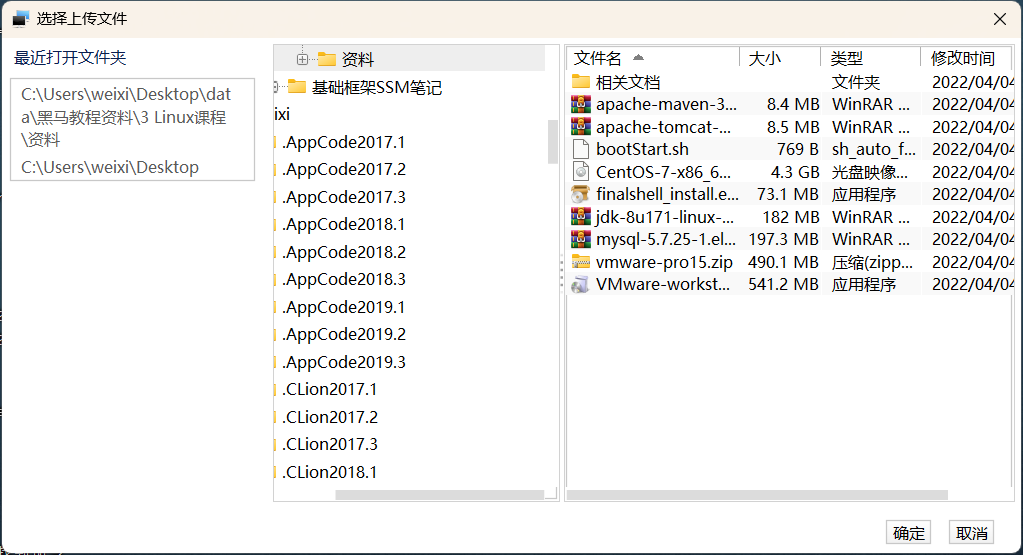This screenshot has width=1023, height=555.
Task: Select the 基础框架SSM笔记 folder label
Action: point(376,87)
